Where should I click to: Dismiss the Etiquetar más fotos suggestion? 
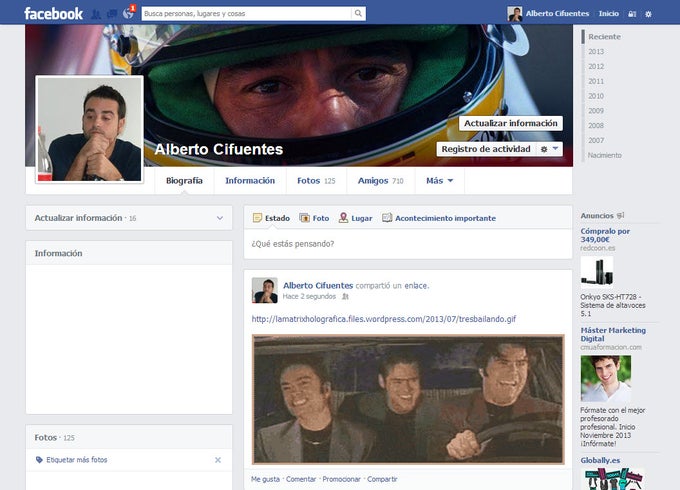coord(218,460)
